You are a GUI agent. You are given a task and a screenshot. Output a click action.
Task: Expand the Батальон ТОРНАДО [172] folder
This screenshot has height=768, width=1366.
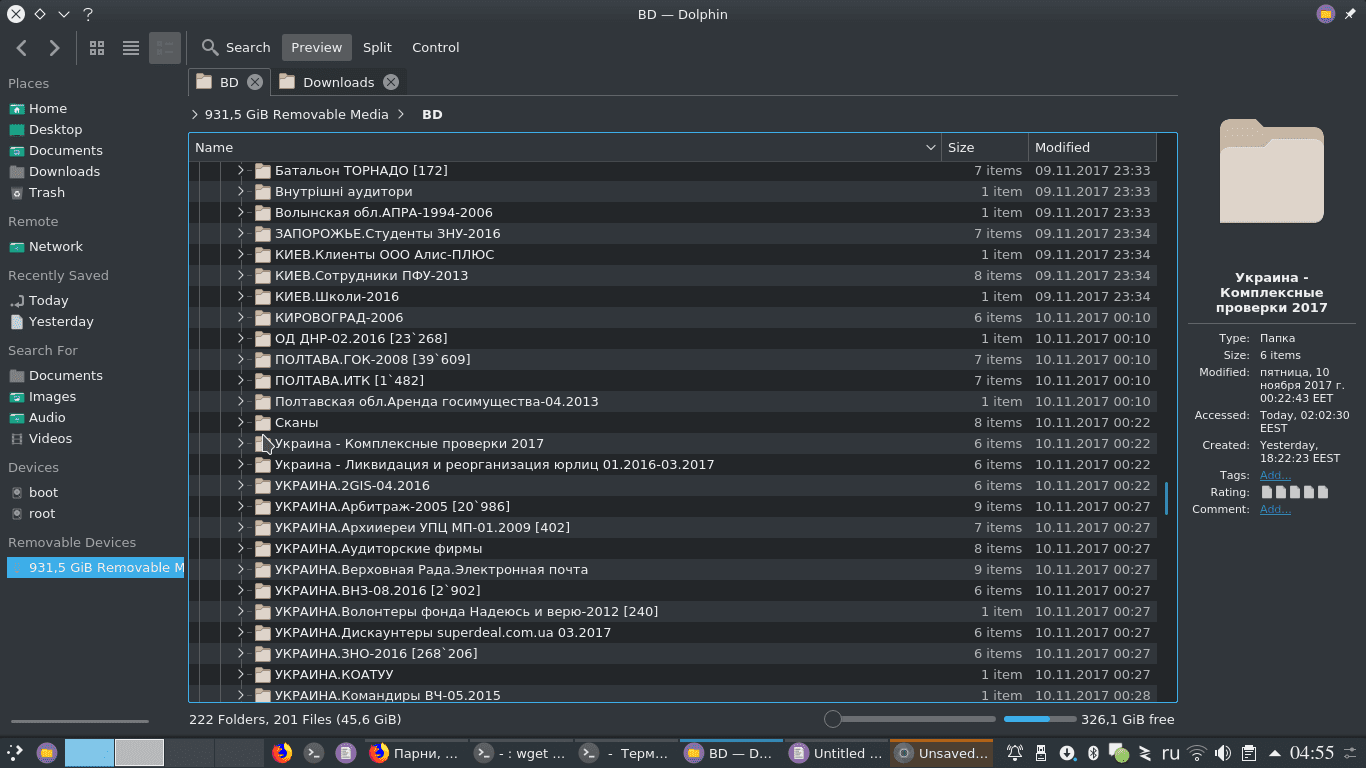pos(240,170)
